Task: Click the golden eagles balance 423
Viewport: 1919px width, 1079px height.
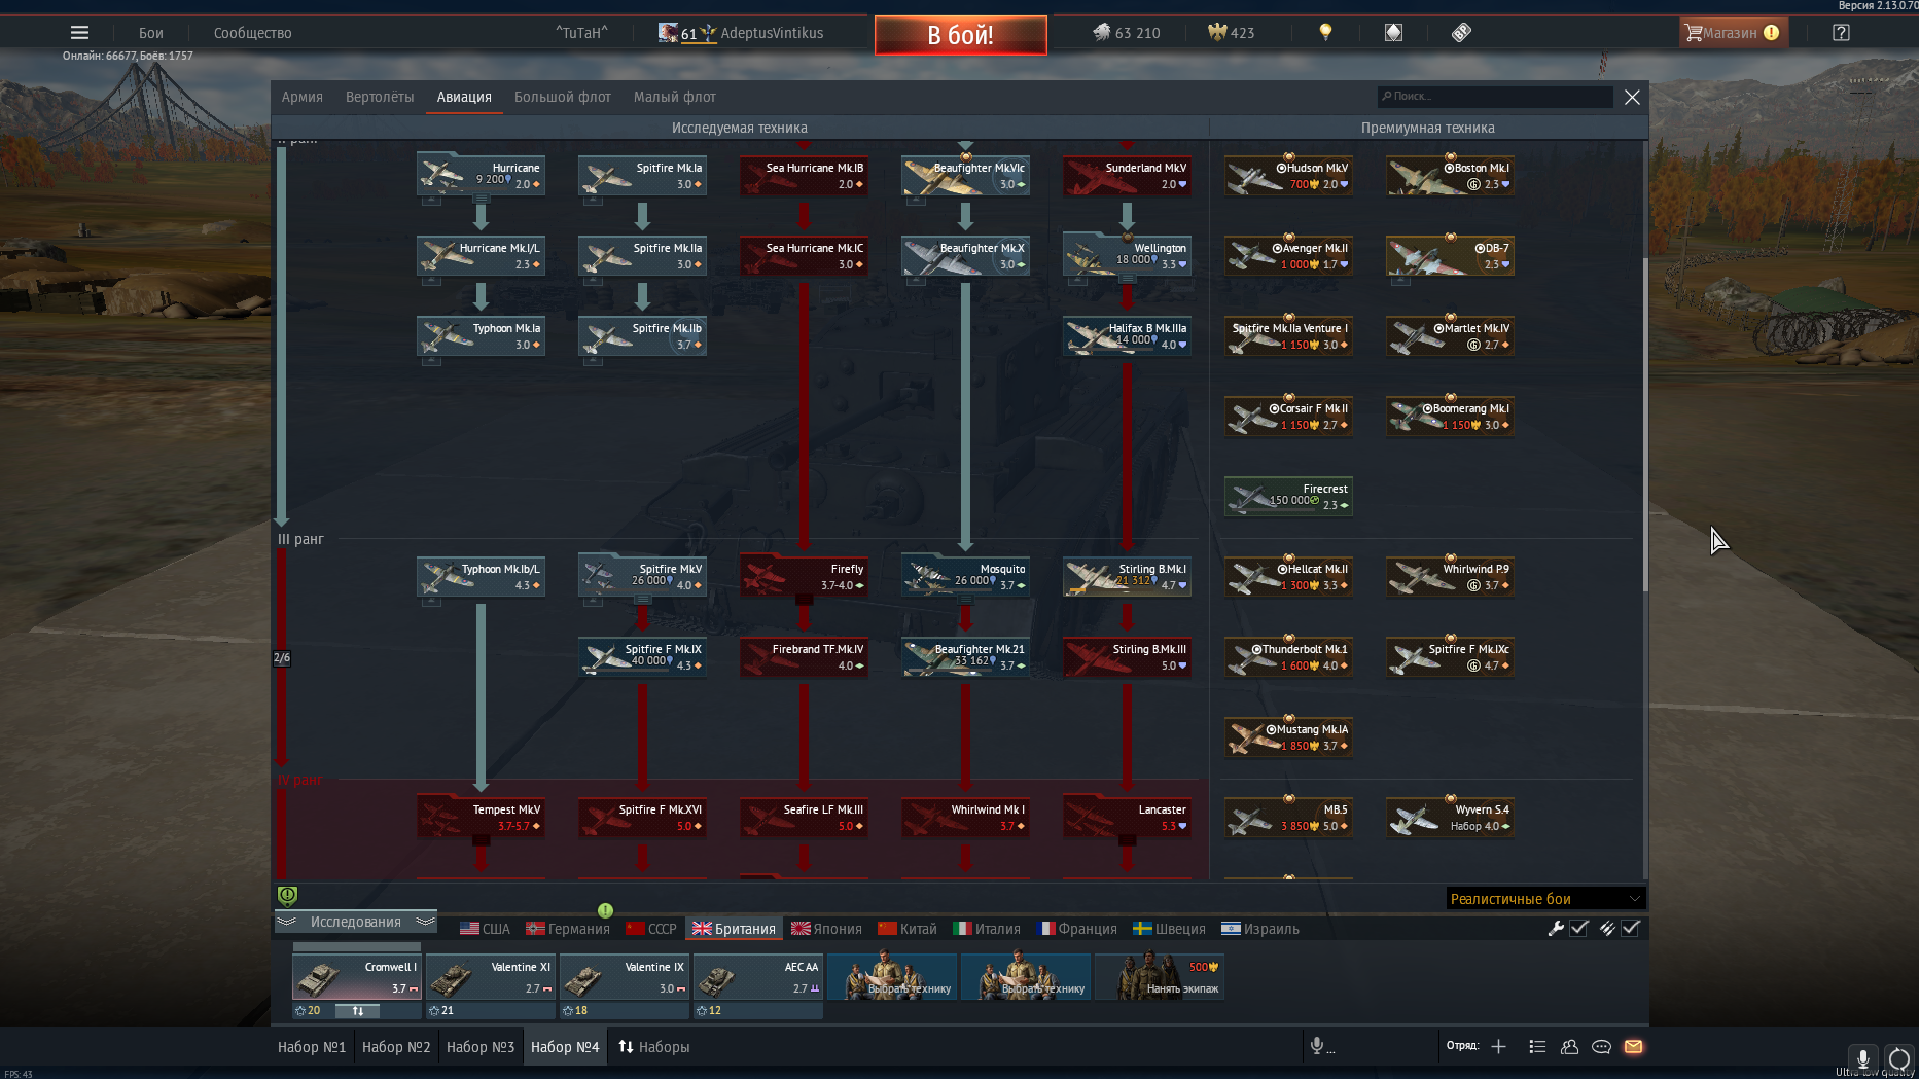Action: [x=1231, y=33]
